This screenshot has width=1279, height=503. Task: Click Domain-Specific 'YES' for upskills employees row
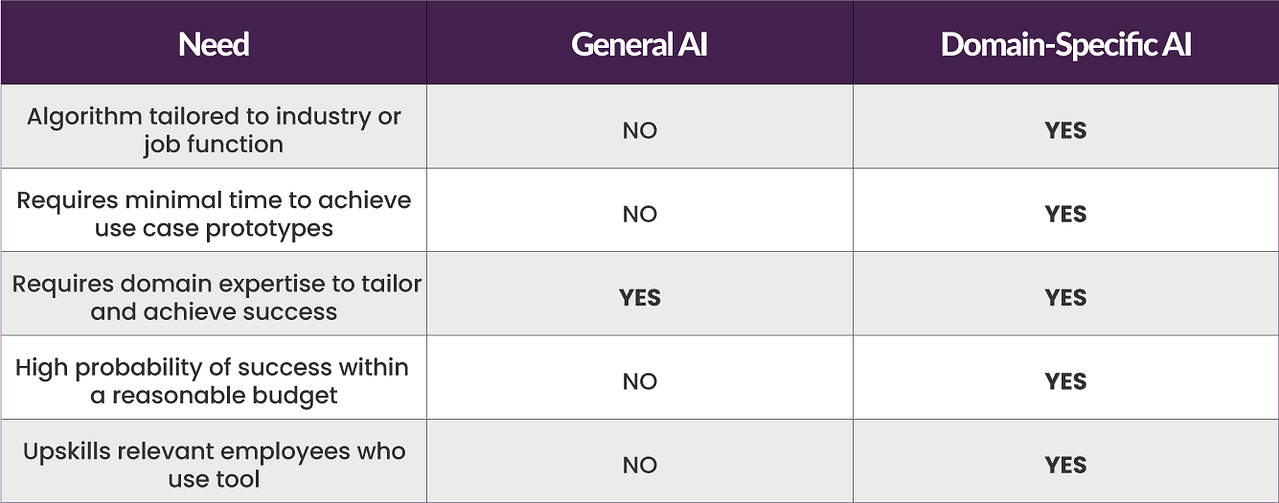pyautogui.click(x=1066, y=466)
